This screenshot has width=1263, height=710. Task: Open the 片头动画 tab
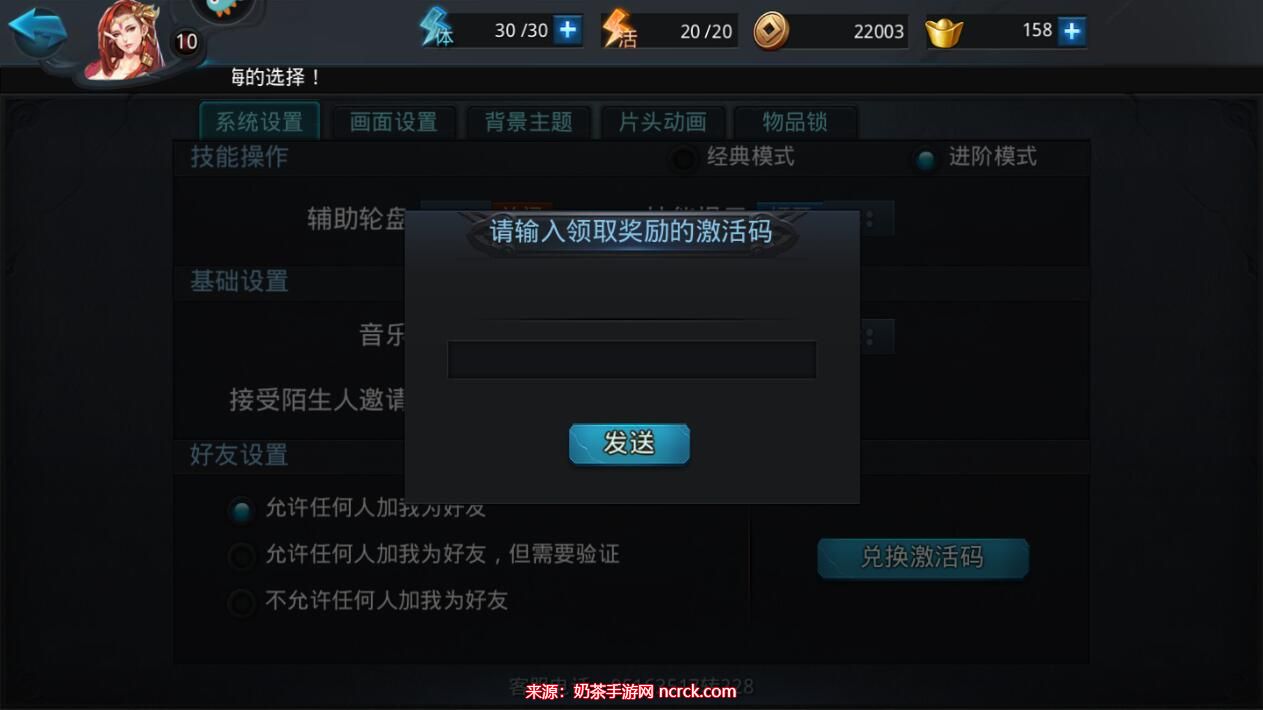coord(662,122)
